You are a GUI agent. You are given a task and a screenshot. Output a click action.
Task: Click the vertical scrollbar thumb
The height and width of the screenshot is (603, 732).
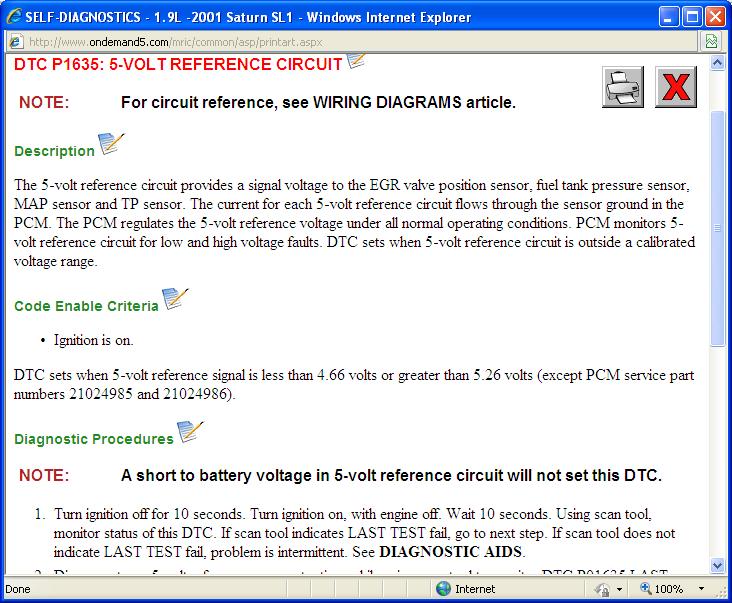[x=717, y=228]
